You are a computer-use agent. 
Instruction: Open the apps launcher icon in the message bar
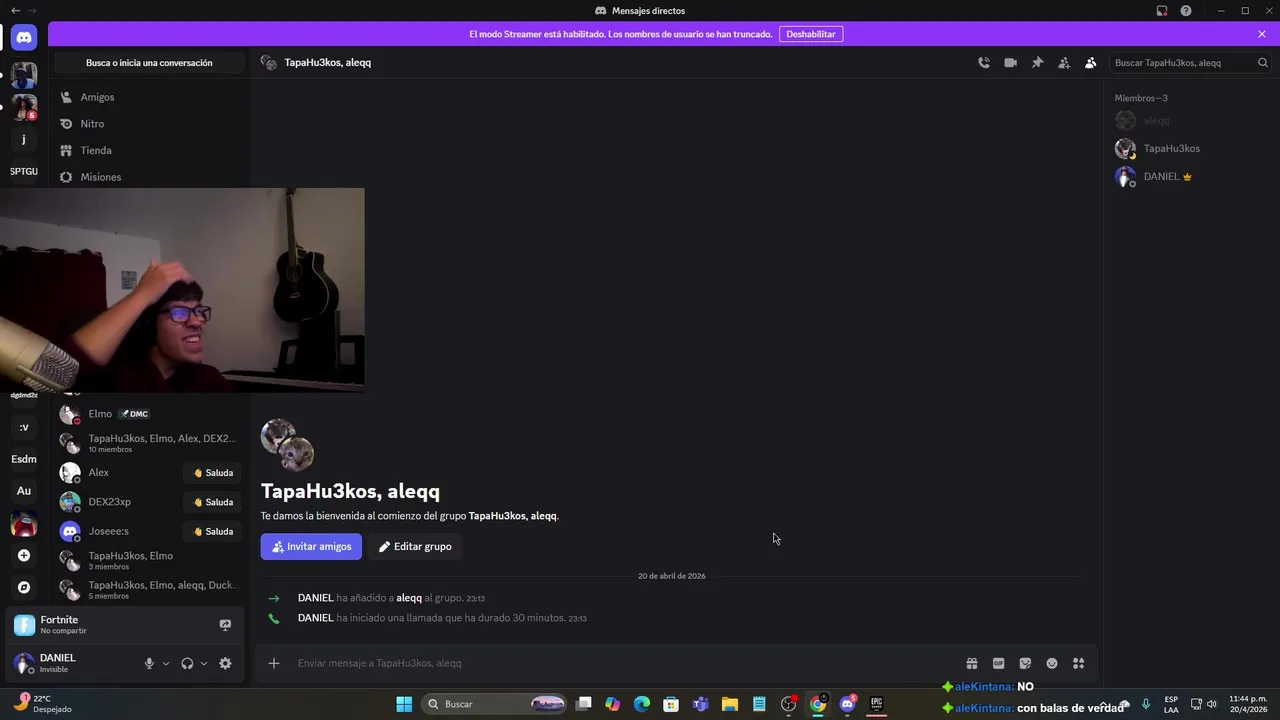[x=1079, y=663]
